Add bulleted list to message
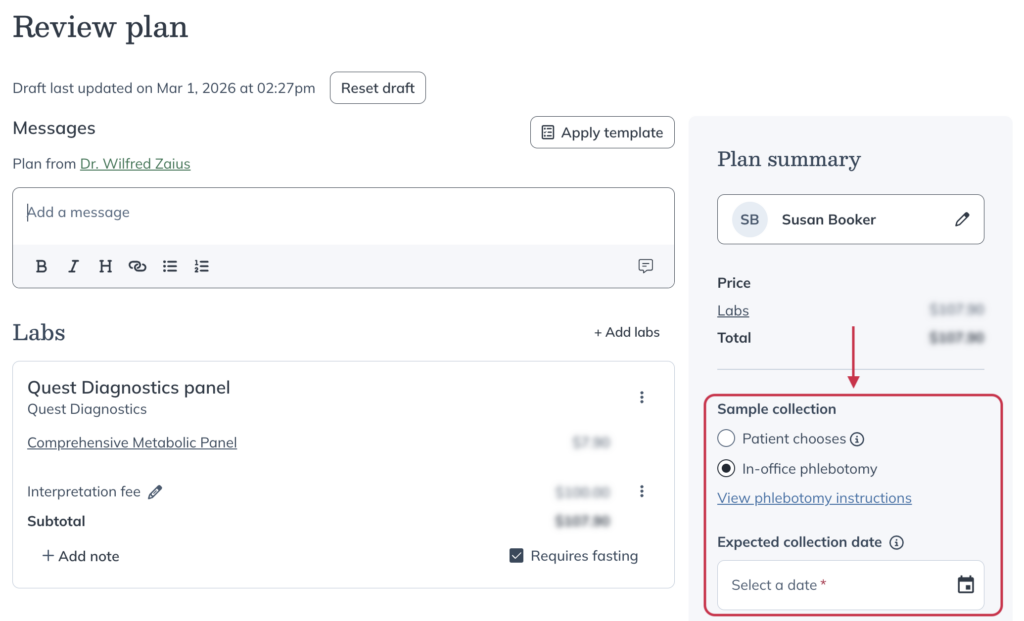This screenshot has width=1024, height=621. coord(170,266)
